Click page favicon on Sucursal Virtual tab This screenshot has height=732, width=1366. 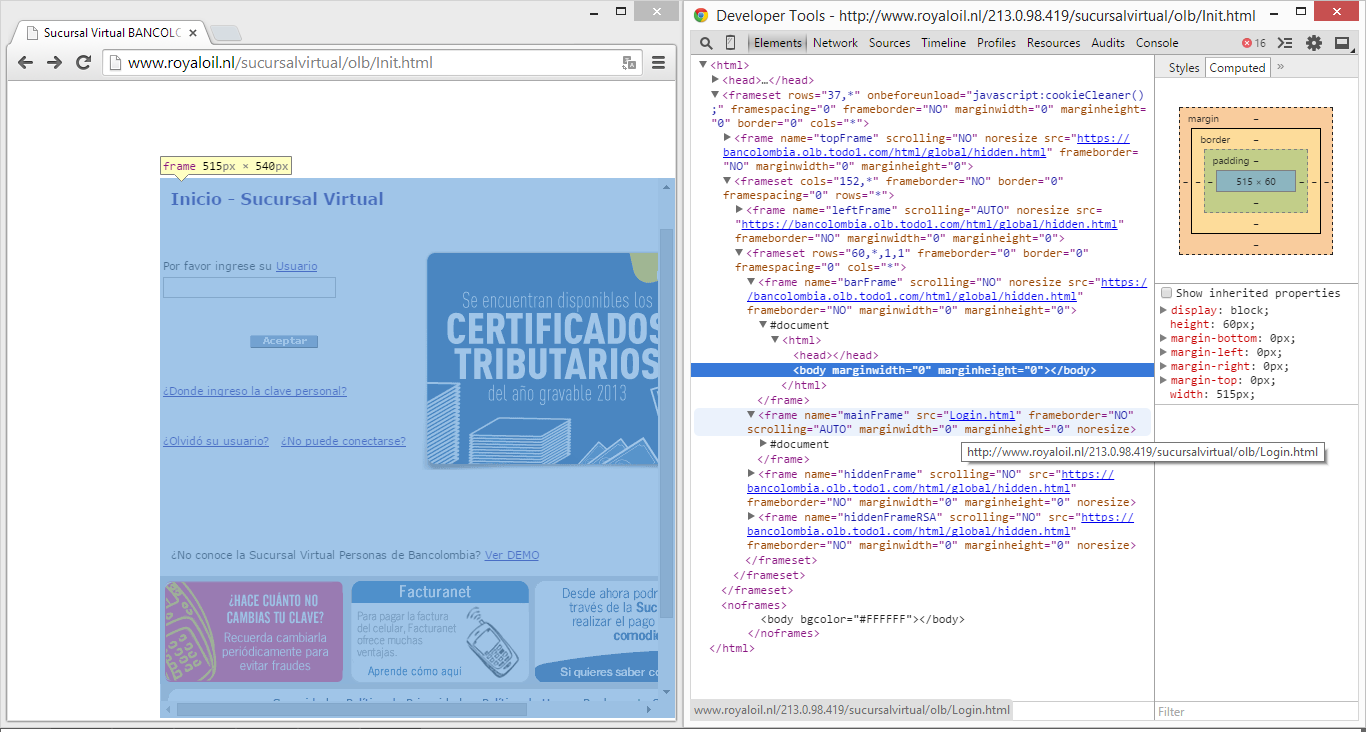(x=33, y=33)
